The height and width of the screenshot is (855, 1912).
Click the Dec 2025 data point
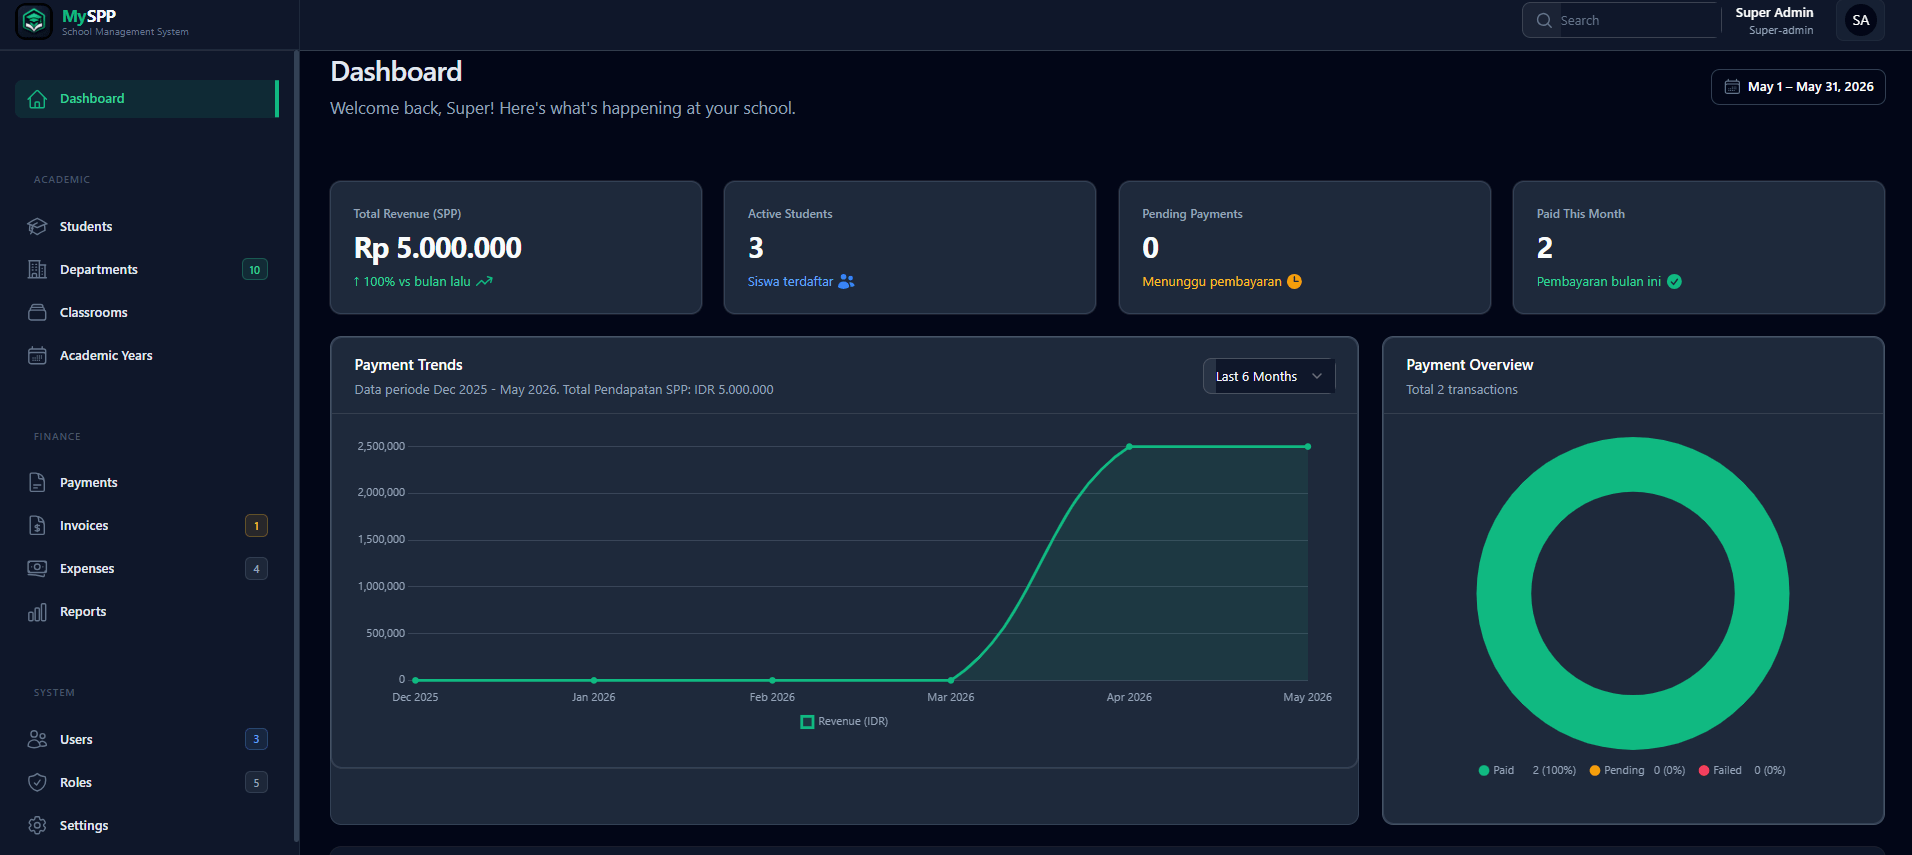[415, 680]
